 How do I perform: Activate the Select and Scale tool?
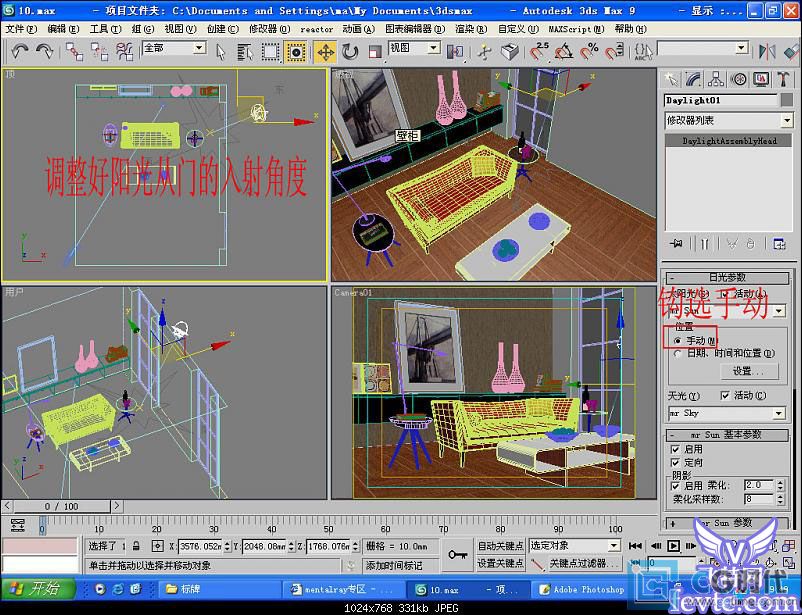(x=375, y=52)
